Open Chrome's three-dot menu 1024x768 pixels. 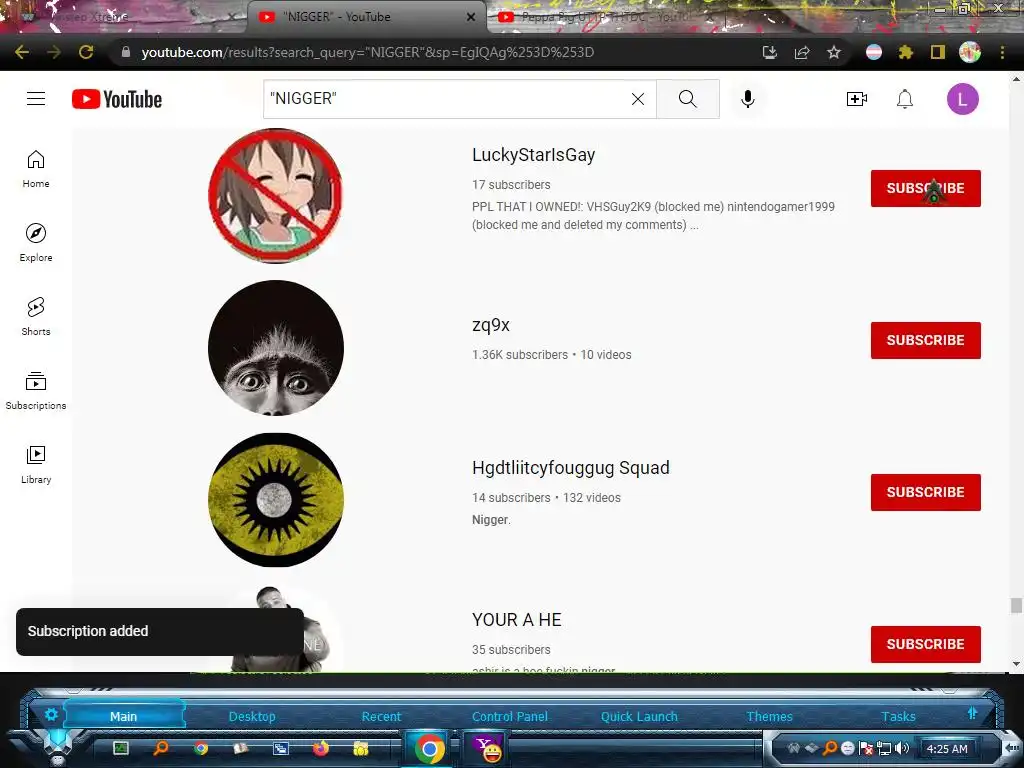(1002, 52)
